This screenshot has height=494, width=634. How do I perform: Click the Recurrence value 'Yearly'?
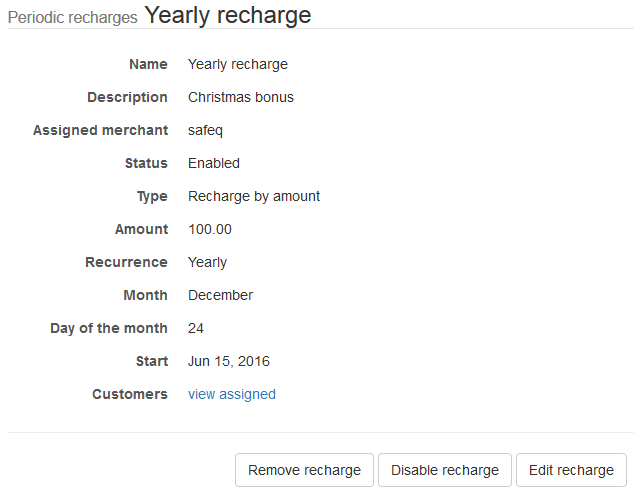pos(208,262)
